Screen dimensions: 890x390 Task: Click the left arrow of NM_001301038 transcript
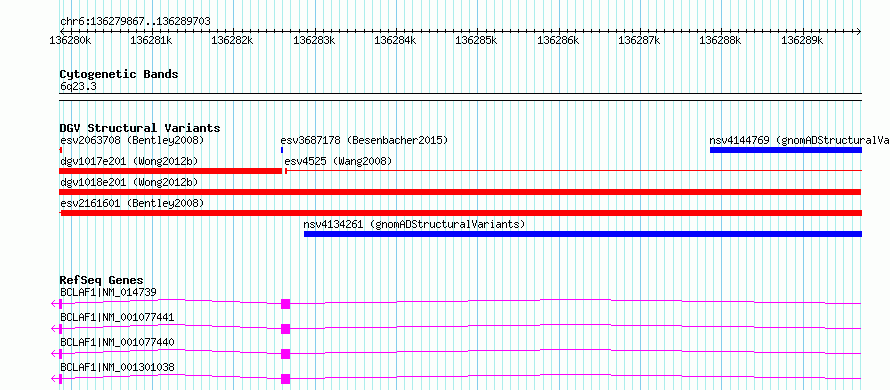point(54,379)
